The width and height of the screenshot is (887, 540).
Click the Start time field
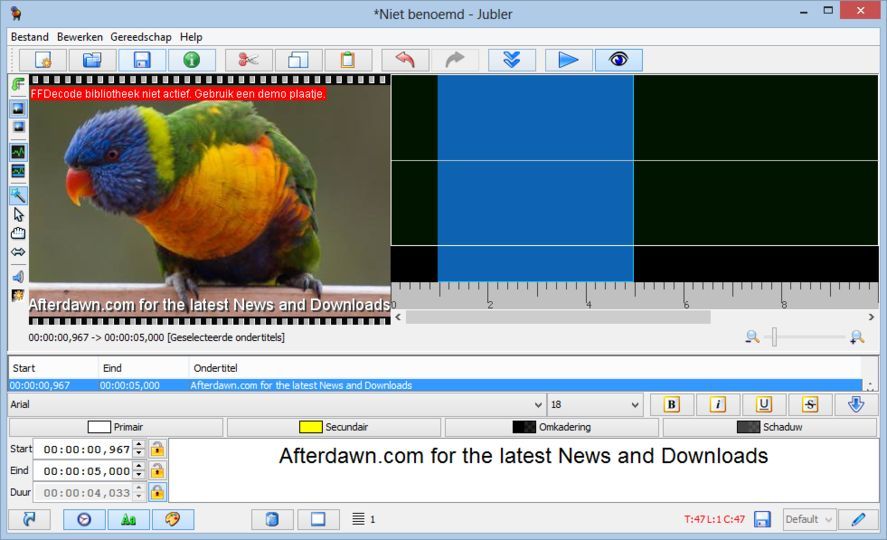click(x=83, y=450)
